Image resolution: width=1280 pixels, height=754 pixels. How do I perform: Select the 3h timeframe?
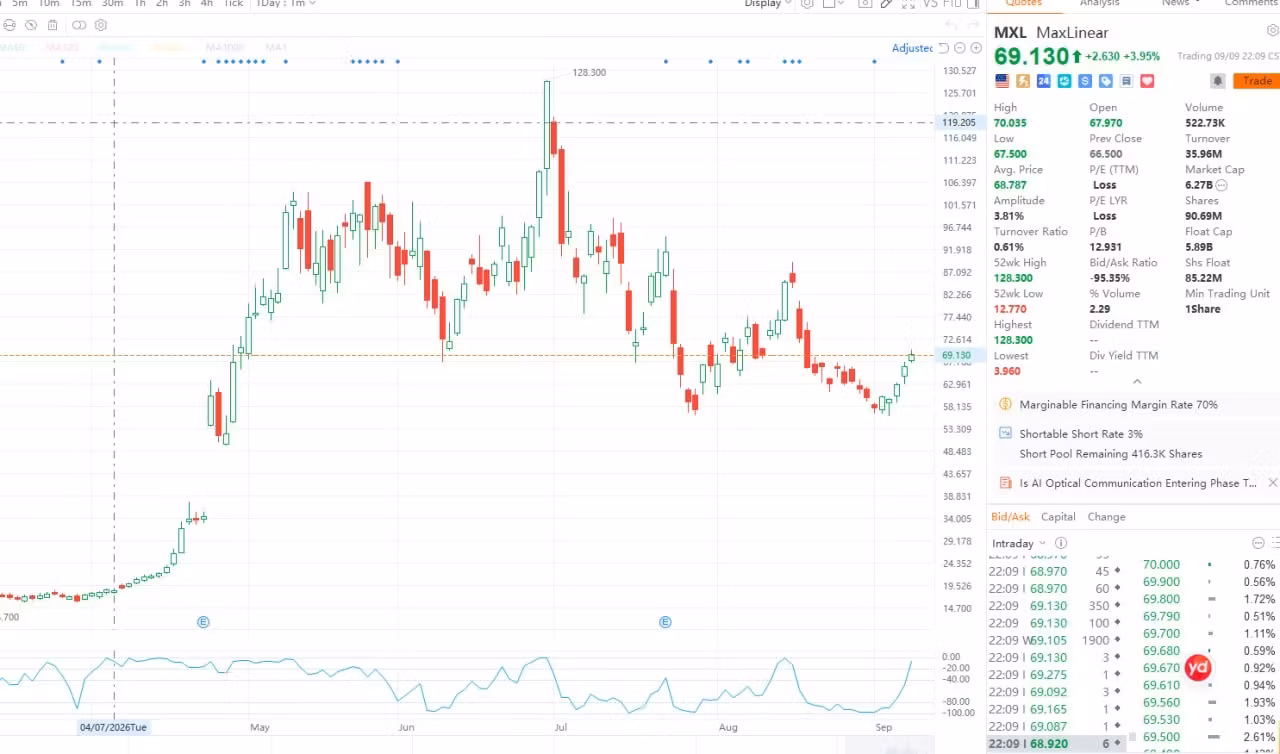[x=184, y=4]
